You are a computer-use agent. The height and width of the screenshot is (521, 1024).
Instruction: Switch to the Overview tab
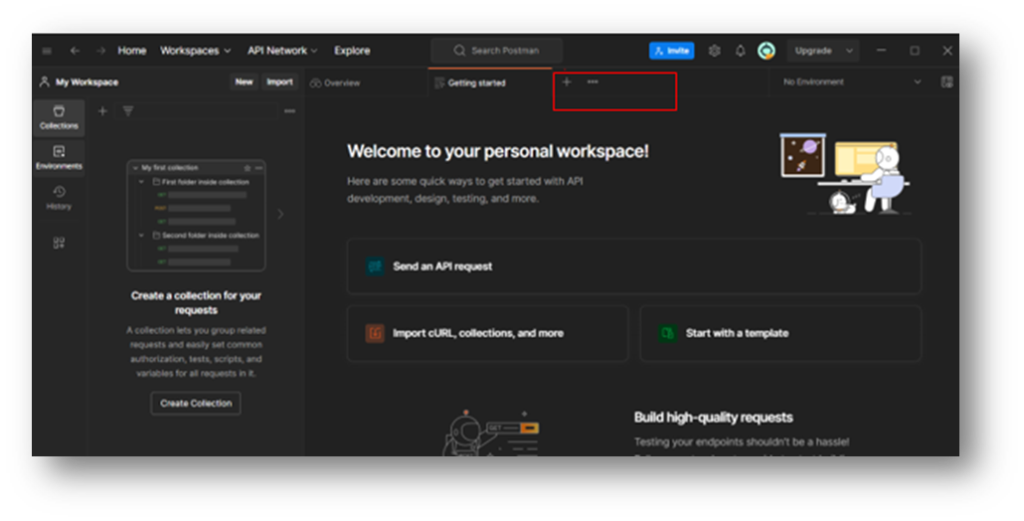335,83
